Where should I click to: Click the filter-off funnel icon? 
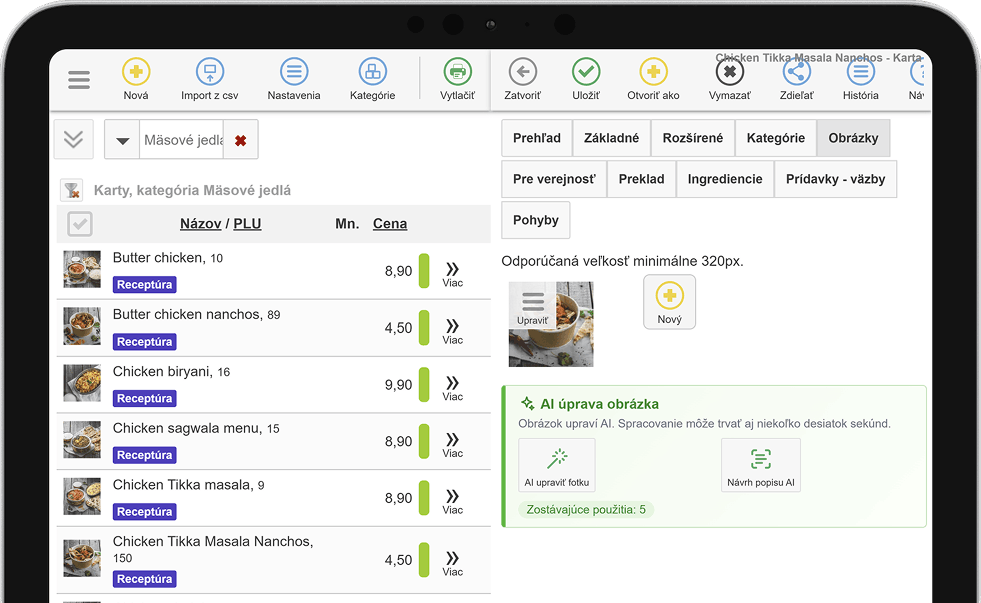pyautogui.click(x=71, y=190)
